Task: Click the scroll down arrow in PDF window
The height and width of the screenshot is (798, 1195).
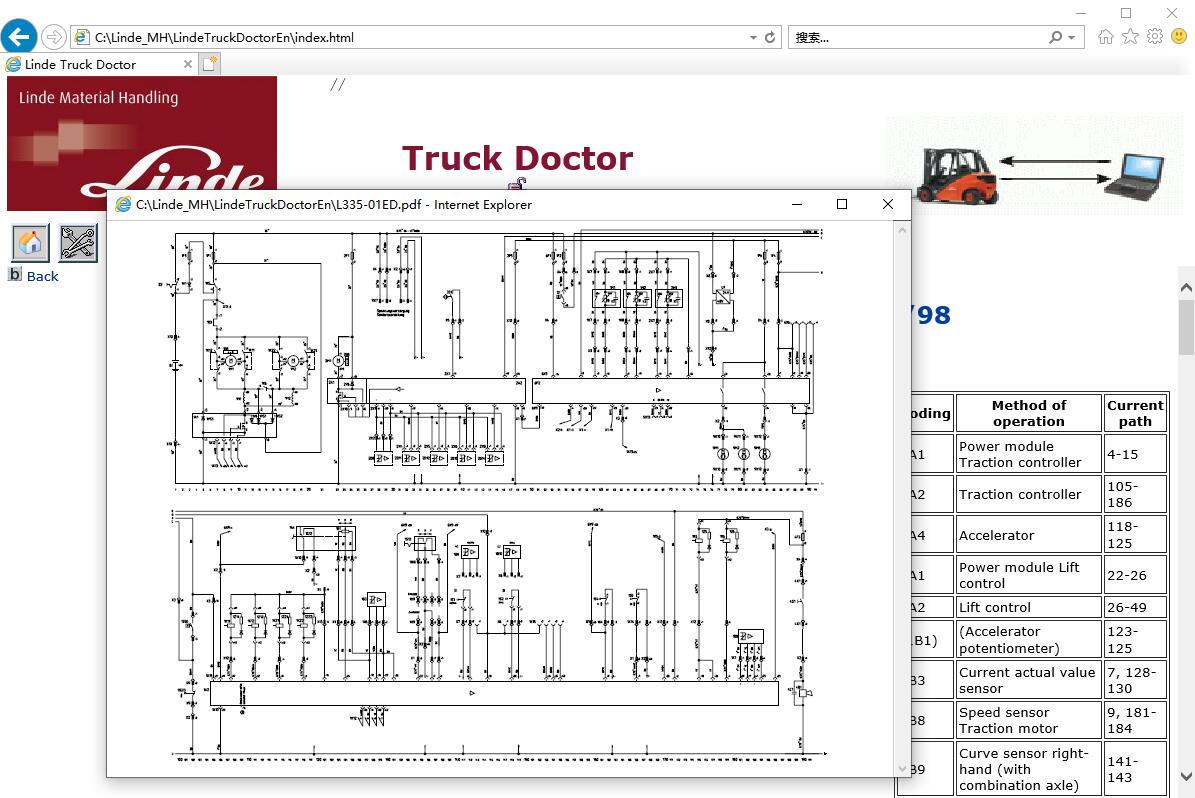Action: point(902,768)
